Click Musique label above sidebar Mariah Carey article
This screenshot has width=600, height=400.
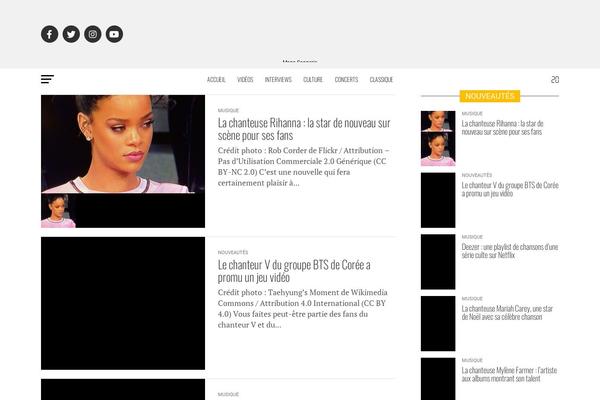point(472,298)
